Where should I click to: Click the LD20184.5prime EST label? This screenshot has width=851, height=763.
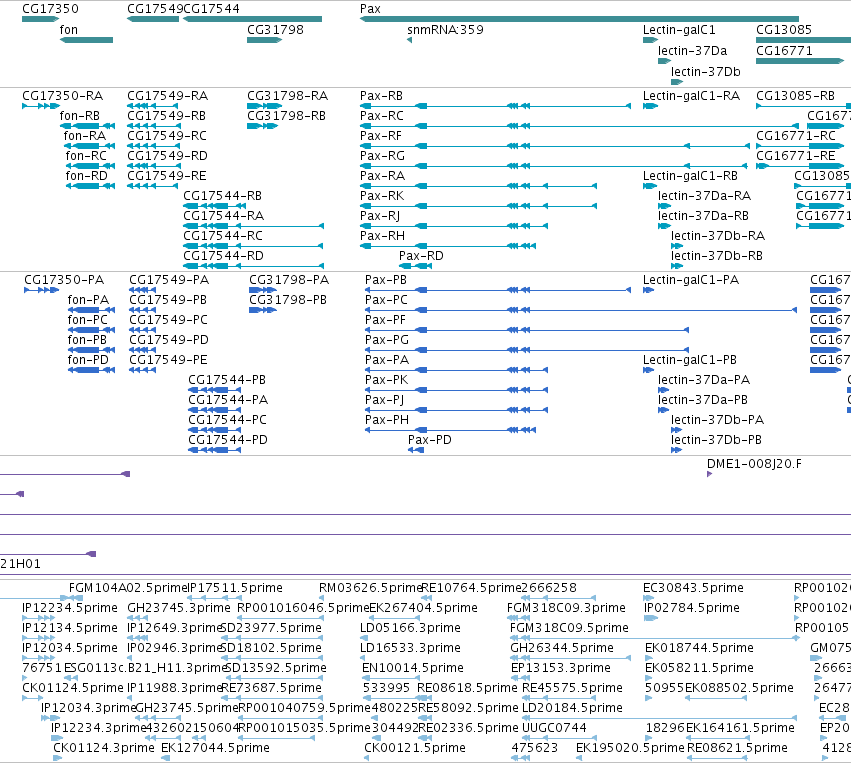572,708
